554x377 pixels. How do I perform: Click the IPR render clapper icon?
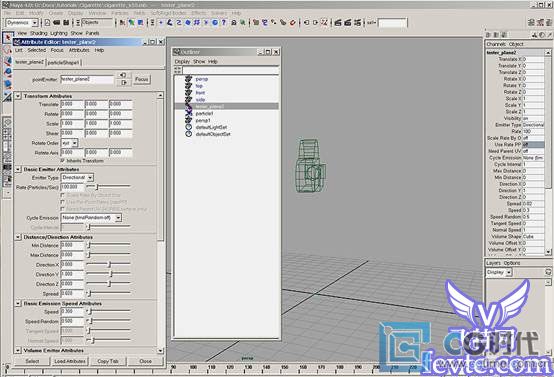[348, 23]
